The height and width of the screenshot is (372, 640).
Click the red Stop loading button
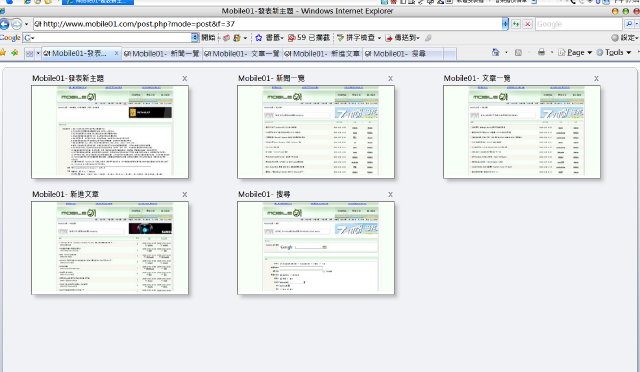[527, 24]
